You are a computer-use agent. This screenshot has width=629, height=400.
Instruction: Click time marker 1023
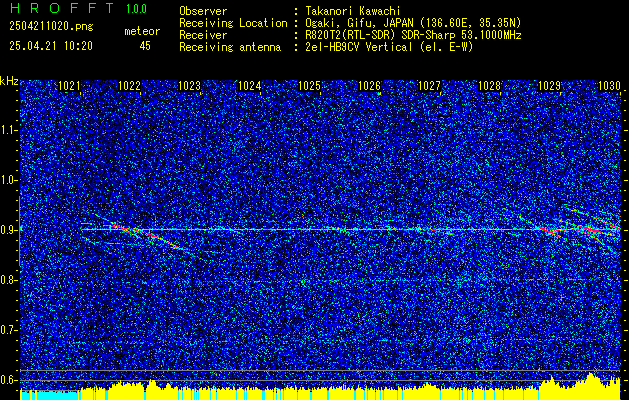coord(189,86)
